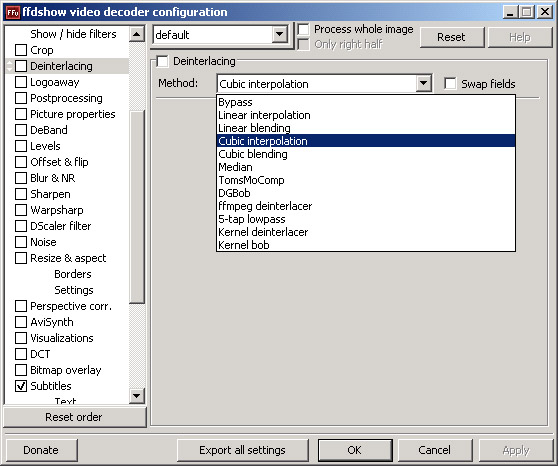Viewport: 558px width, 466px height.
Task: Enable the Crop filter checkbox
Action: [21, 50]
